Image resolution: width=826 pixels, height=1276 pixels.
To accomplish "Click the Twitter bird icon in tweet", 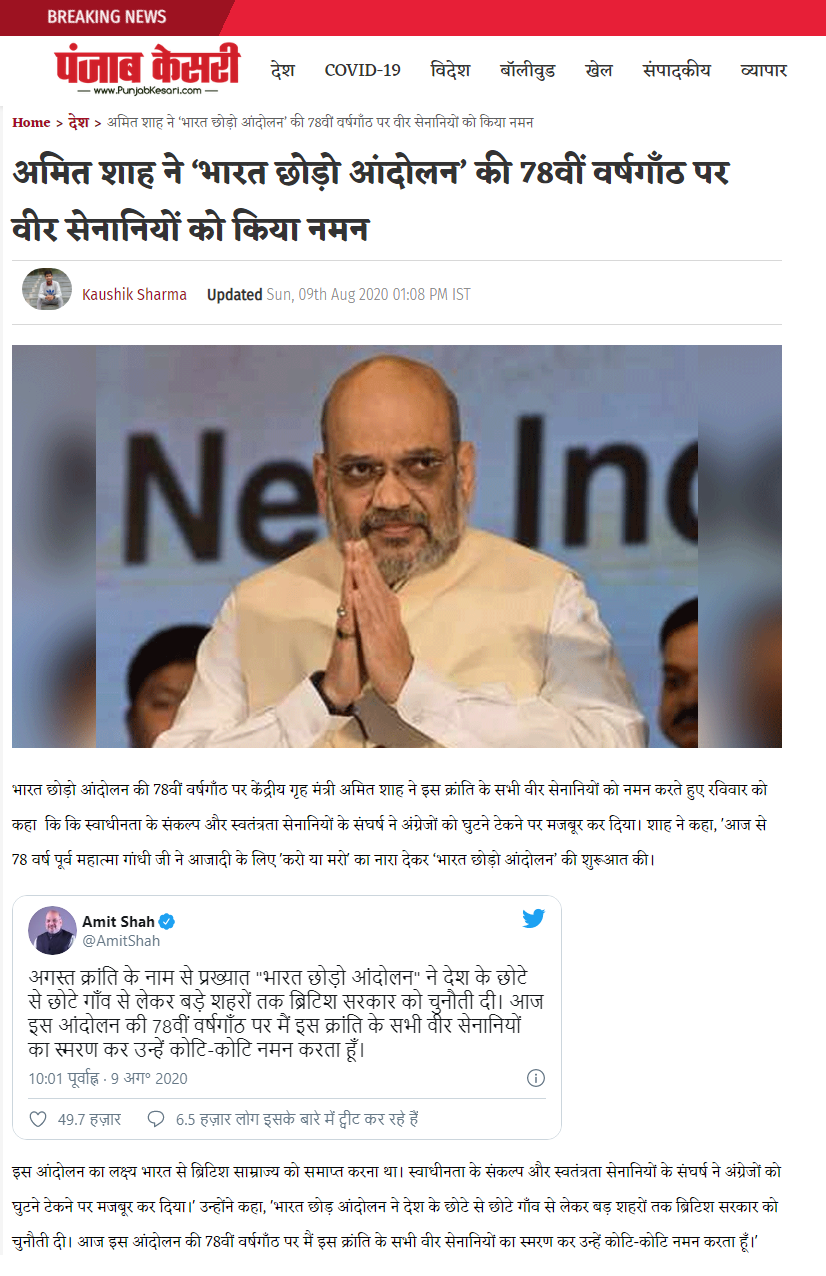I will pos(534,918).
